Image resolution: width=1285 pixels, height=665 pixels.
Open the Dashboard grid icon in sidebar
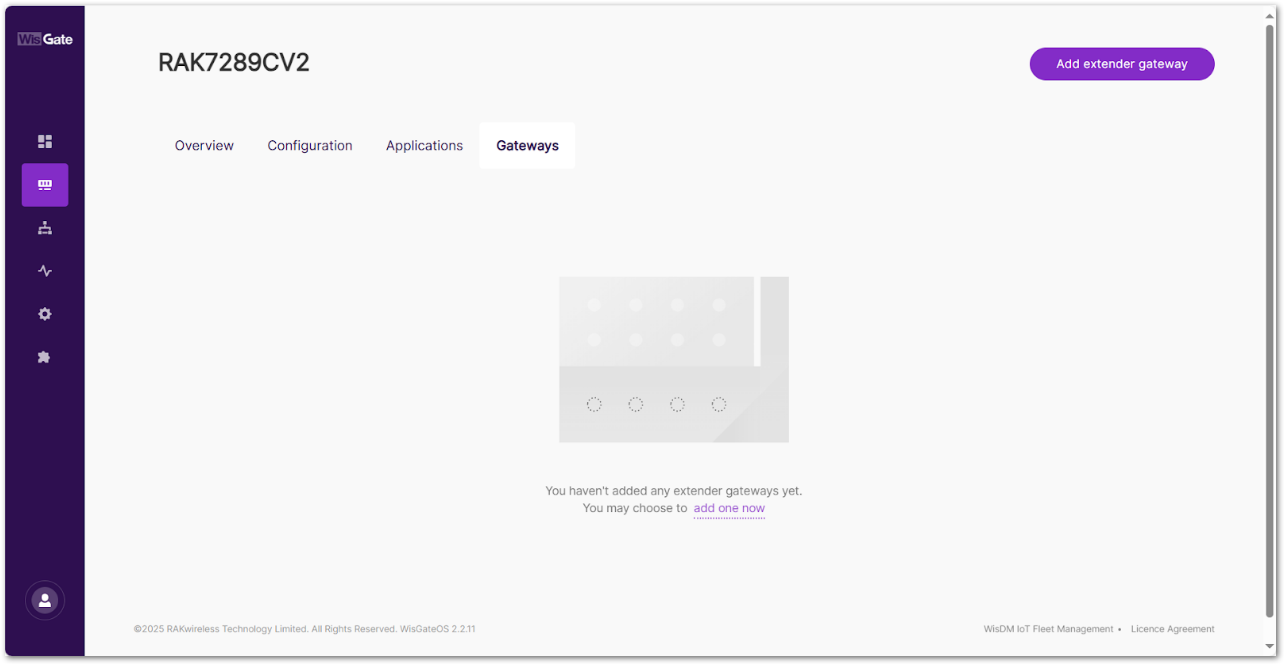point(44,141)
